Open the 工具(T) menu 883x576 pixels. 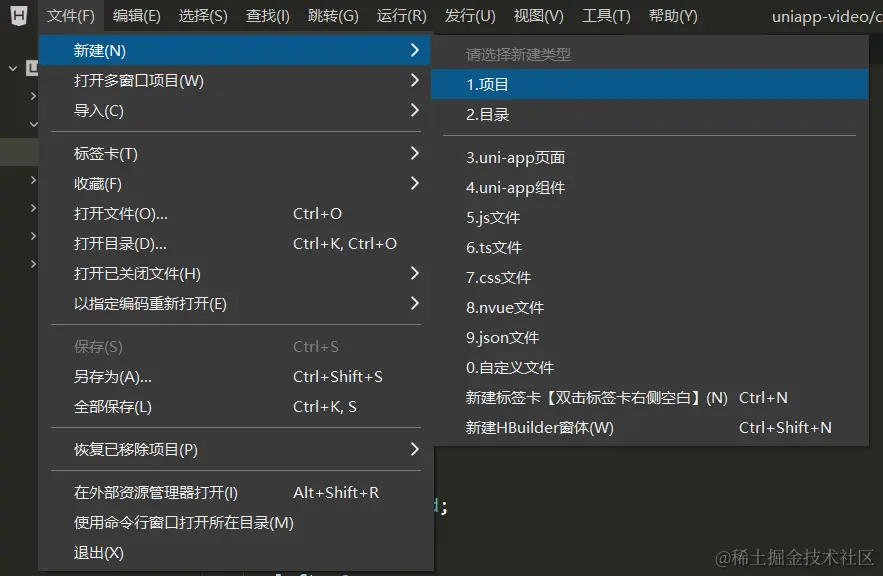tap(605, 16)
